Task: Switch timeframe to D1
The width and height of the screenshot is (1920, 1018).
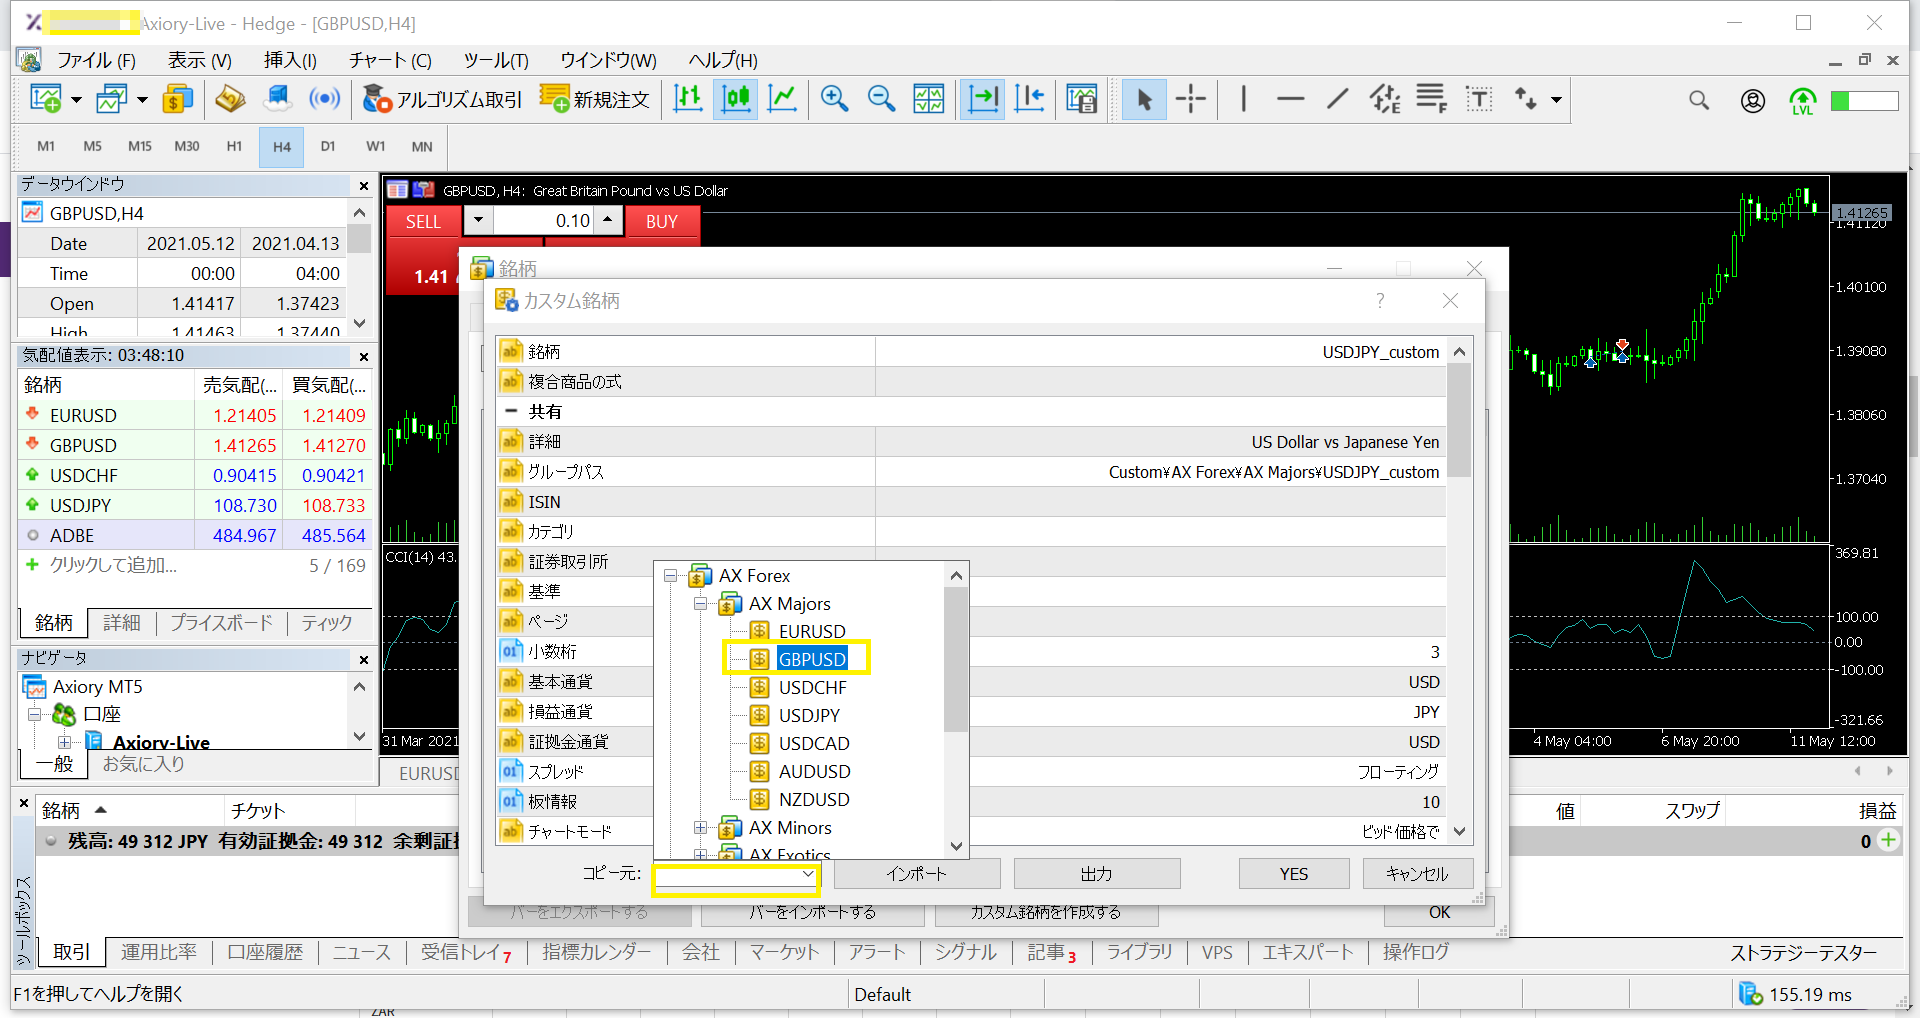Action: point(328,146)
